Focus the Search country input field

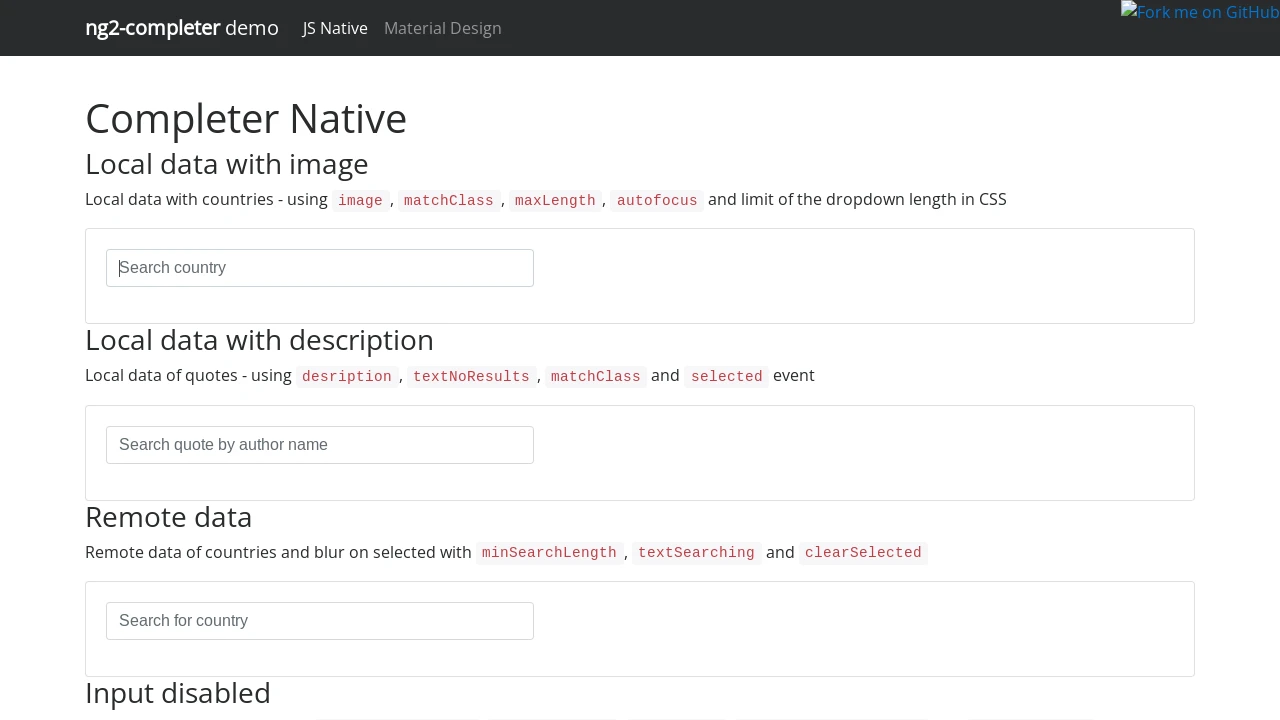tap(320, 268)
